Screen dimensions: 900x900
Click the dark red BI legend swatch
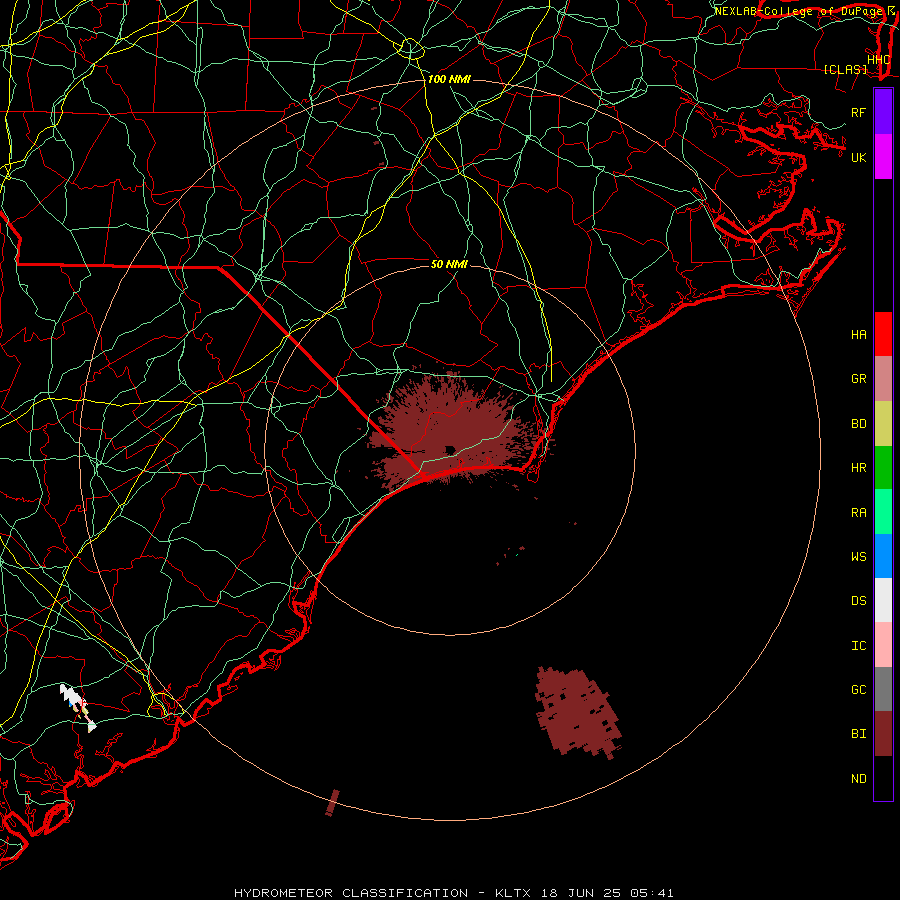pos(883,734)
